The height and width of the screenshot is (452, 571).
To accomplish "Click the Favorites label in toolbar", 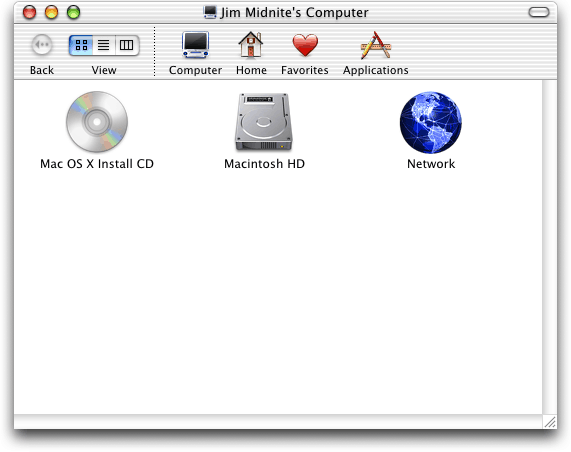I will point(305,70).
